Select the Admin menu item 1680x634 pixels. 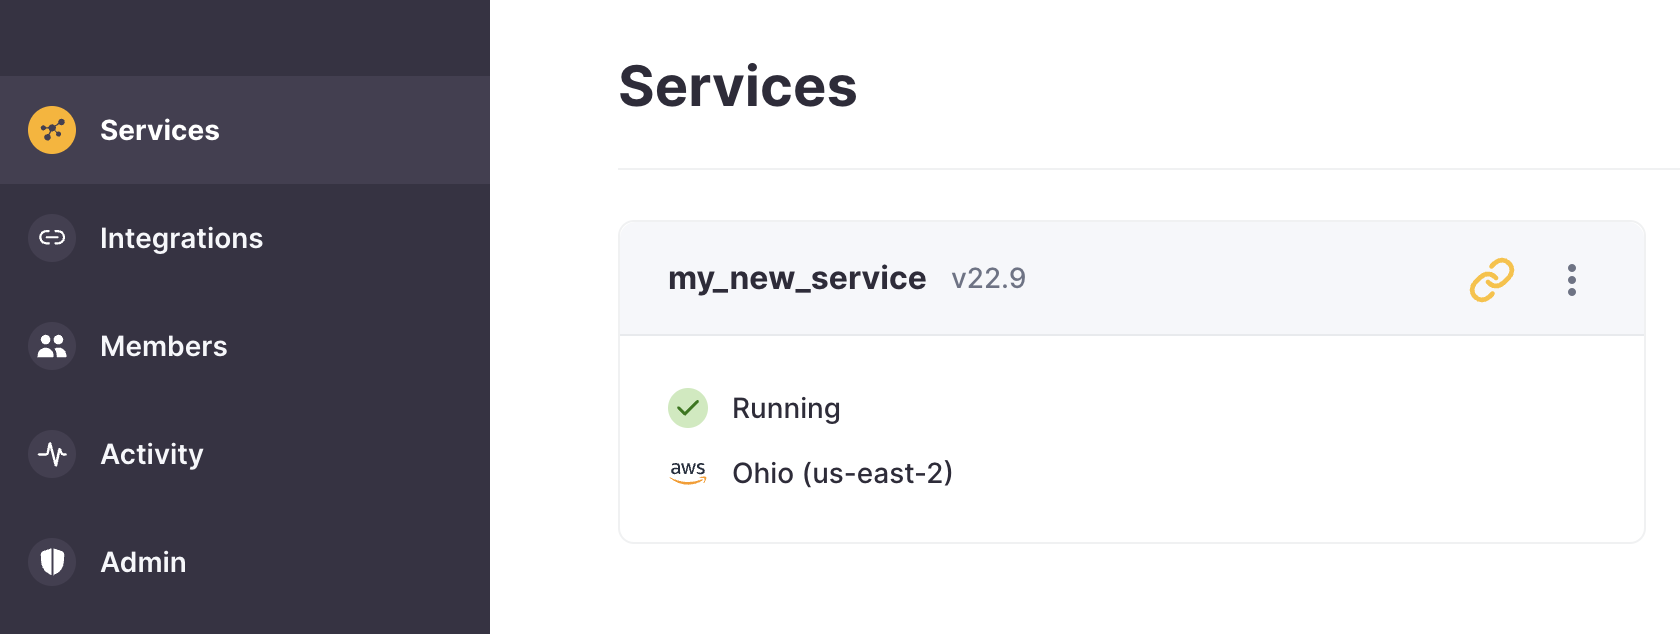click(143, 562)
